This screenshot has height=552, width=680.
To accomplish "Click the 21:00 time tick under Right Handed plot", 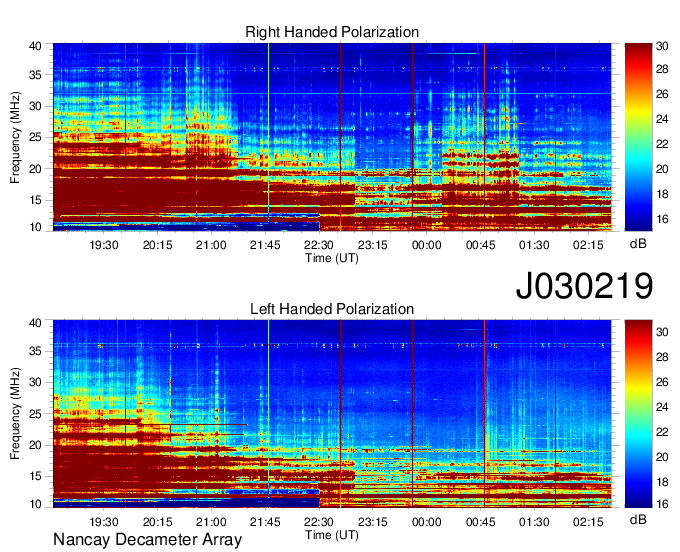I will coord(211,245).
